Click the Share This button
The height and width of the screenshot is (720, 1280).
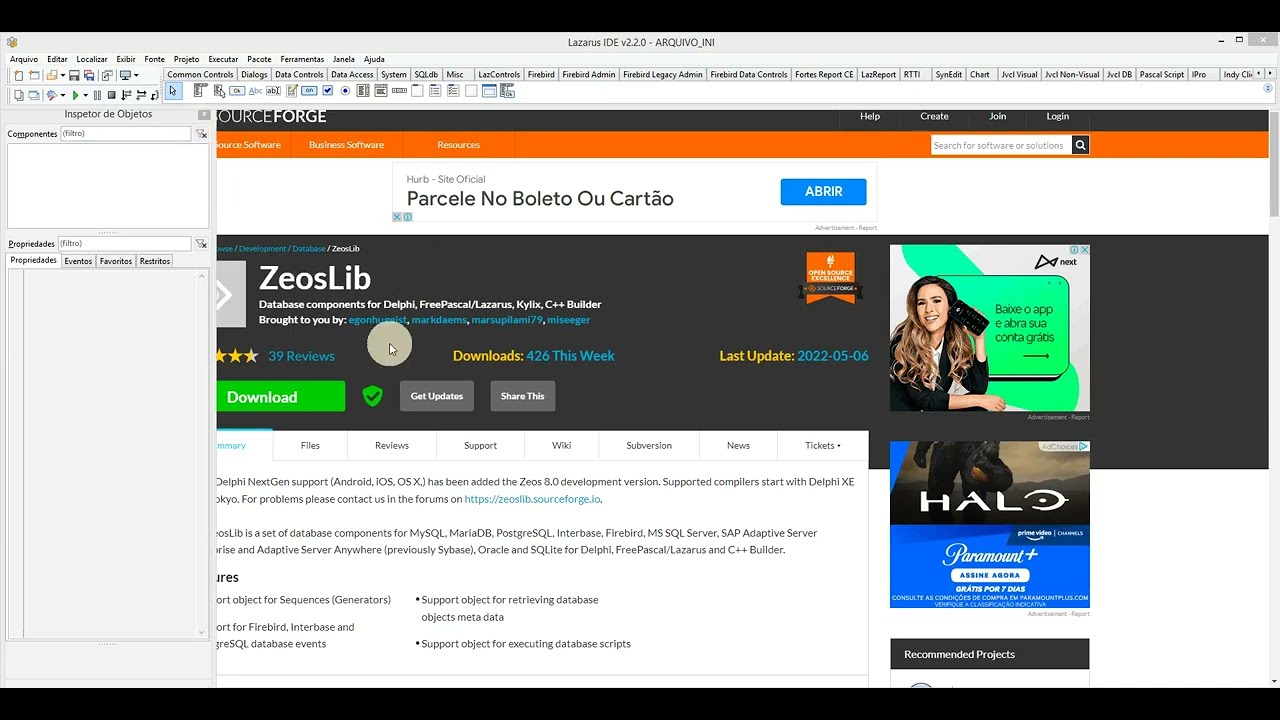pos(522,396)
